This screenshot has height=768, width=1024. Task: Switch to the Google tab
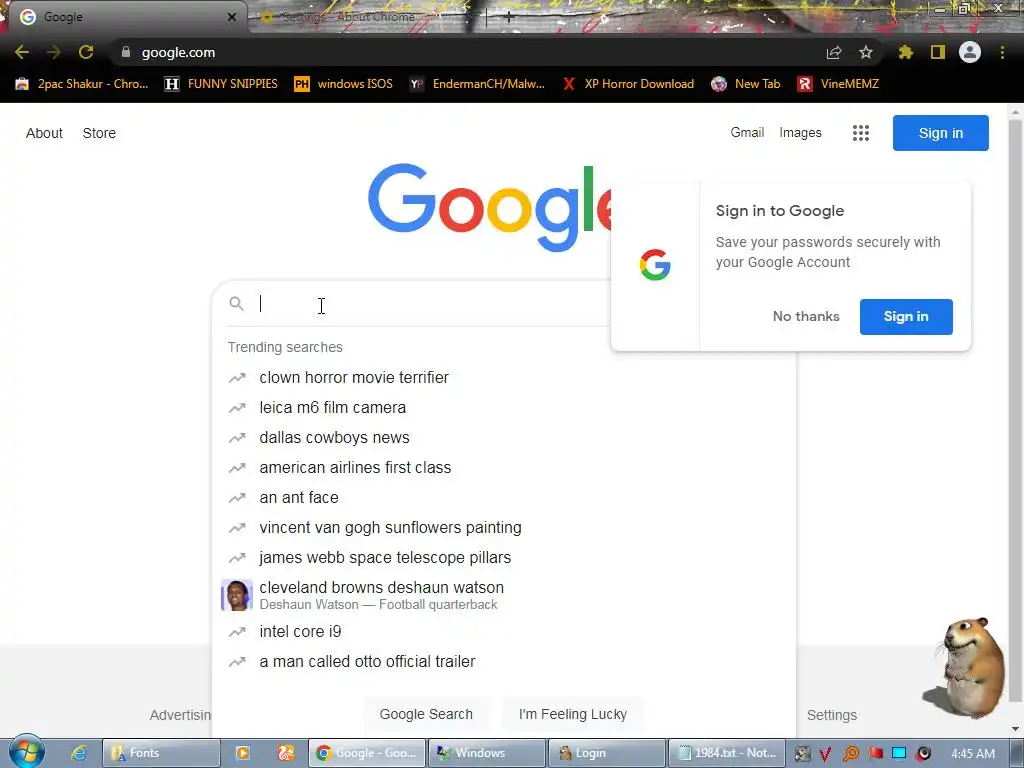point(124,17)
